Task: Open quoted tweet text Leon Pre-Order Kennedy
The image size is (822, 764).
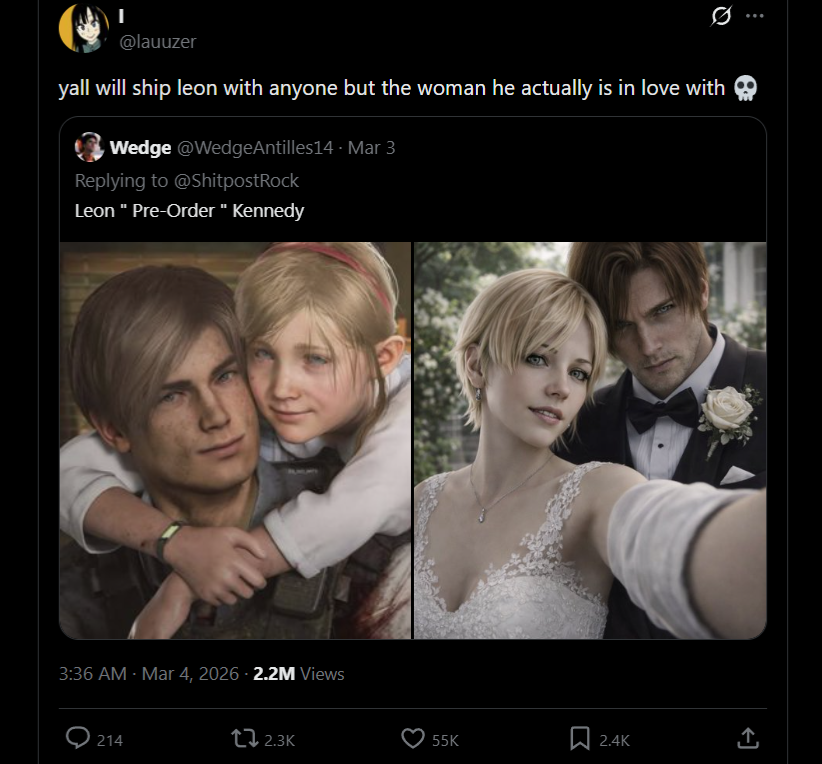Action: [189, 211]
